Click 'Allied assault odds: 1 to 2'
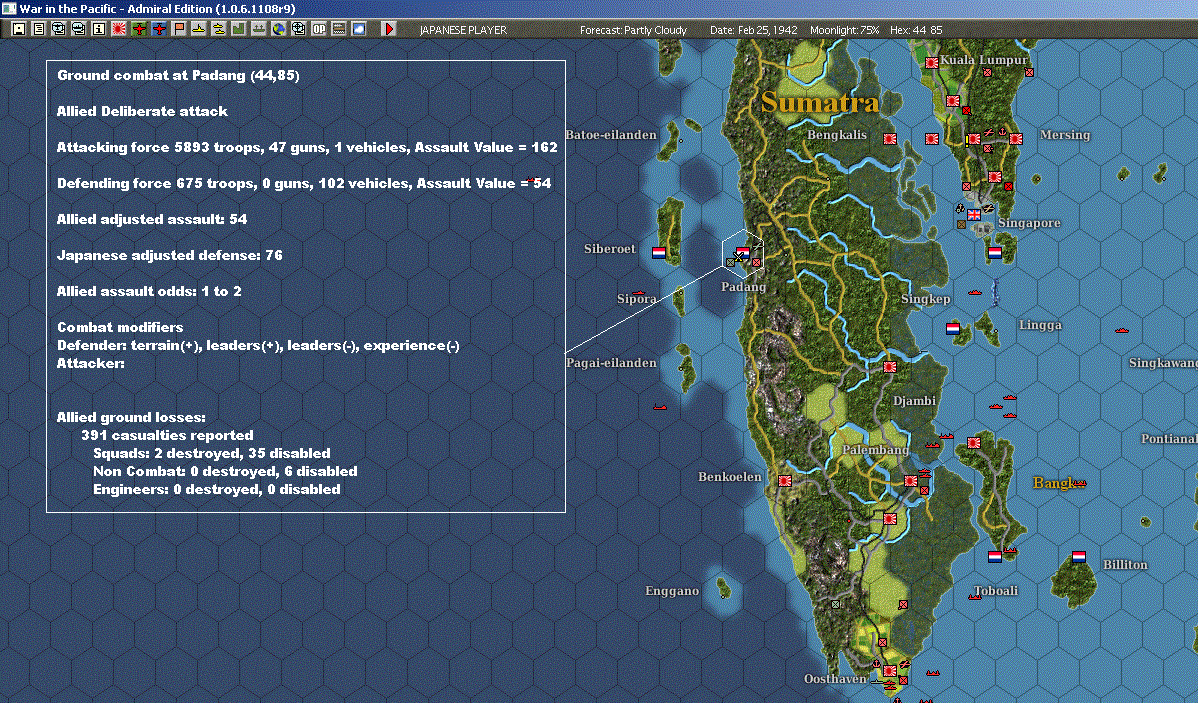Viewport: 1198px width, 703px height. click(x=149, y=290)
